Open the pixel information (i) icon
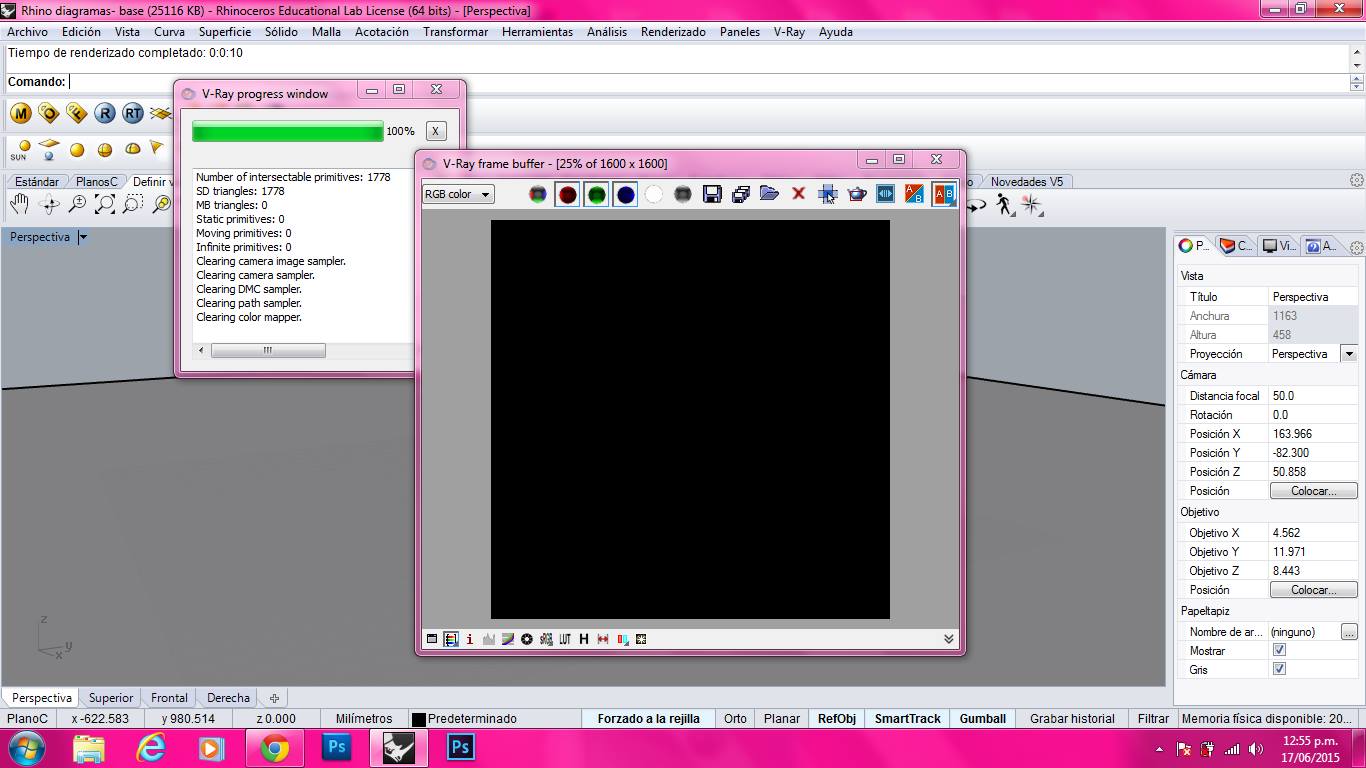The width and height of the screenshot is (1366, 768). tap(470, 639)
